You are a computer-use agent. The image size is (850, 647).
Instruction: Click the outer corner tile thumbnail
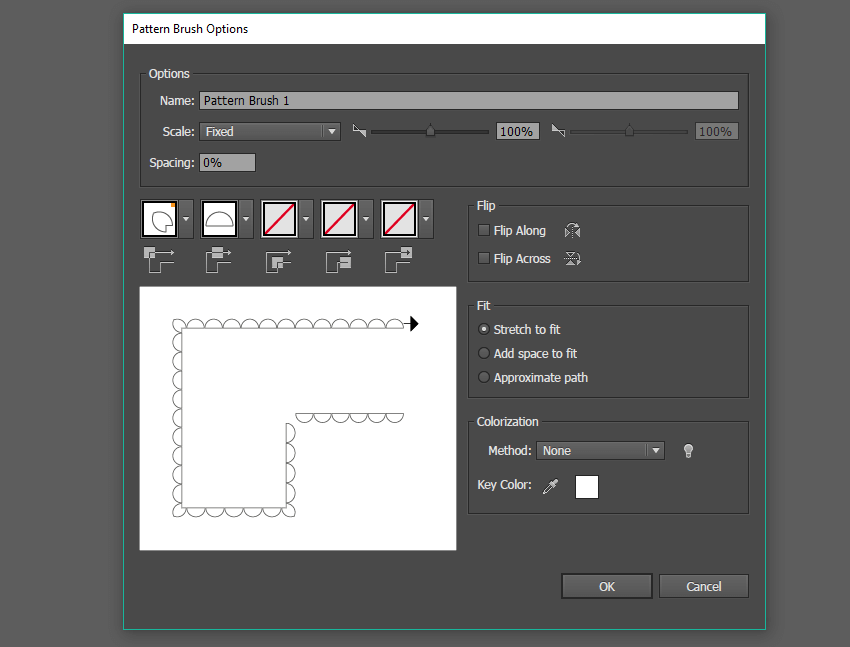tap(159, 218)
